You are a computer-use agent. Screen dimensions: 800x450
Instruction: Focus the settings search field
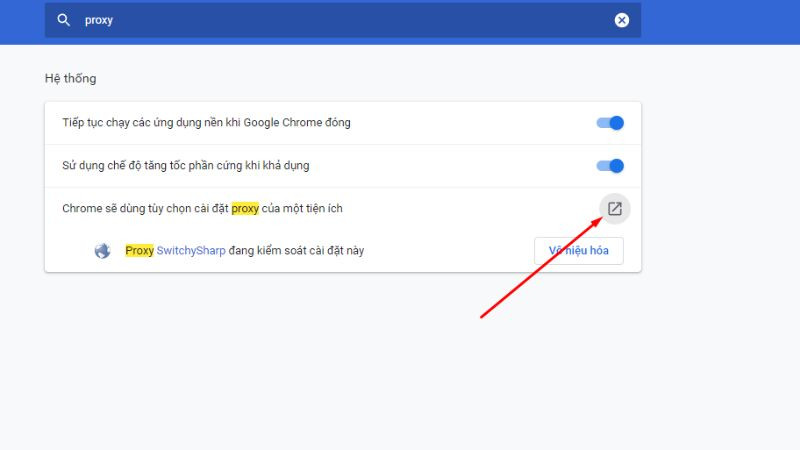[x=343, y=20]
